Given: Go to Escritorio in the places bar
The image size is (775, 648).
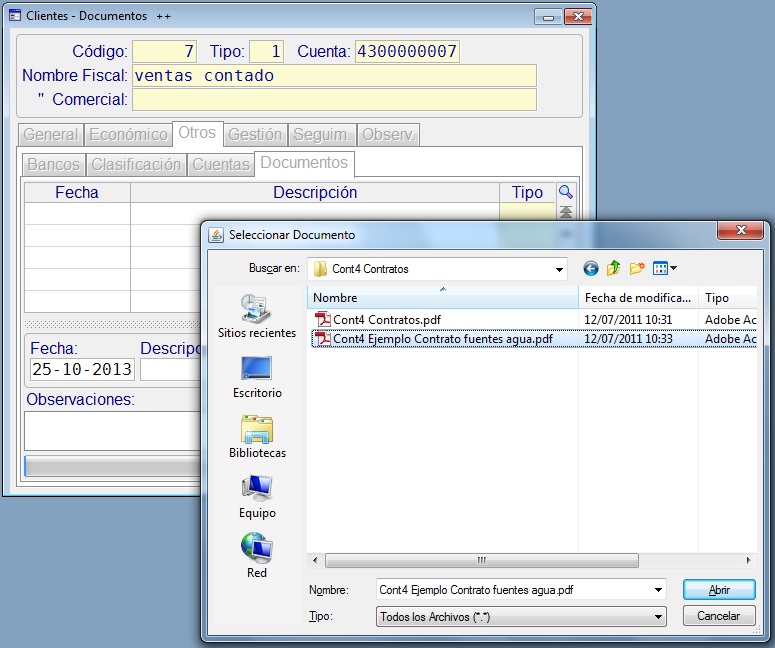Looking at the screenshot, I should point(257,377).
